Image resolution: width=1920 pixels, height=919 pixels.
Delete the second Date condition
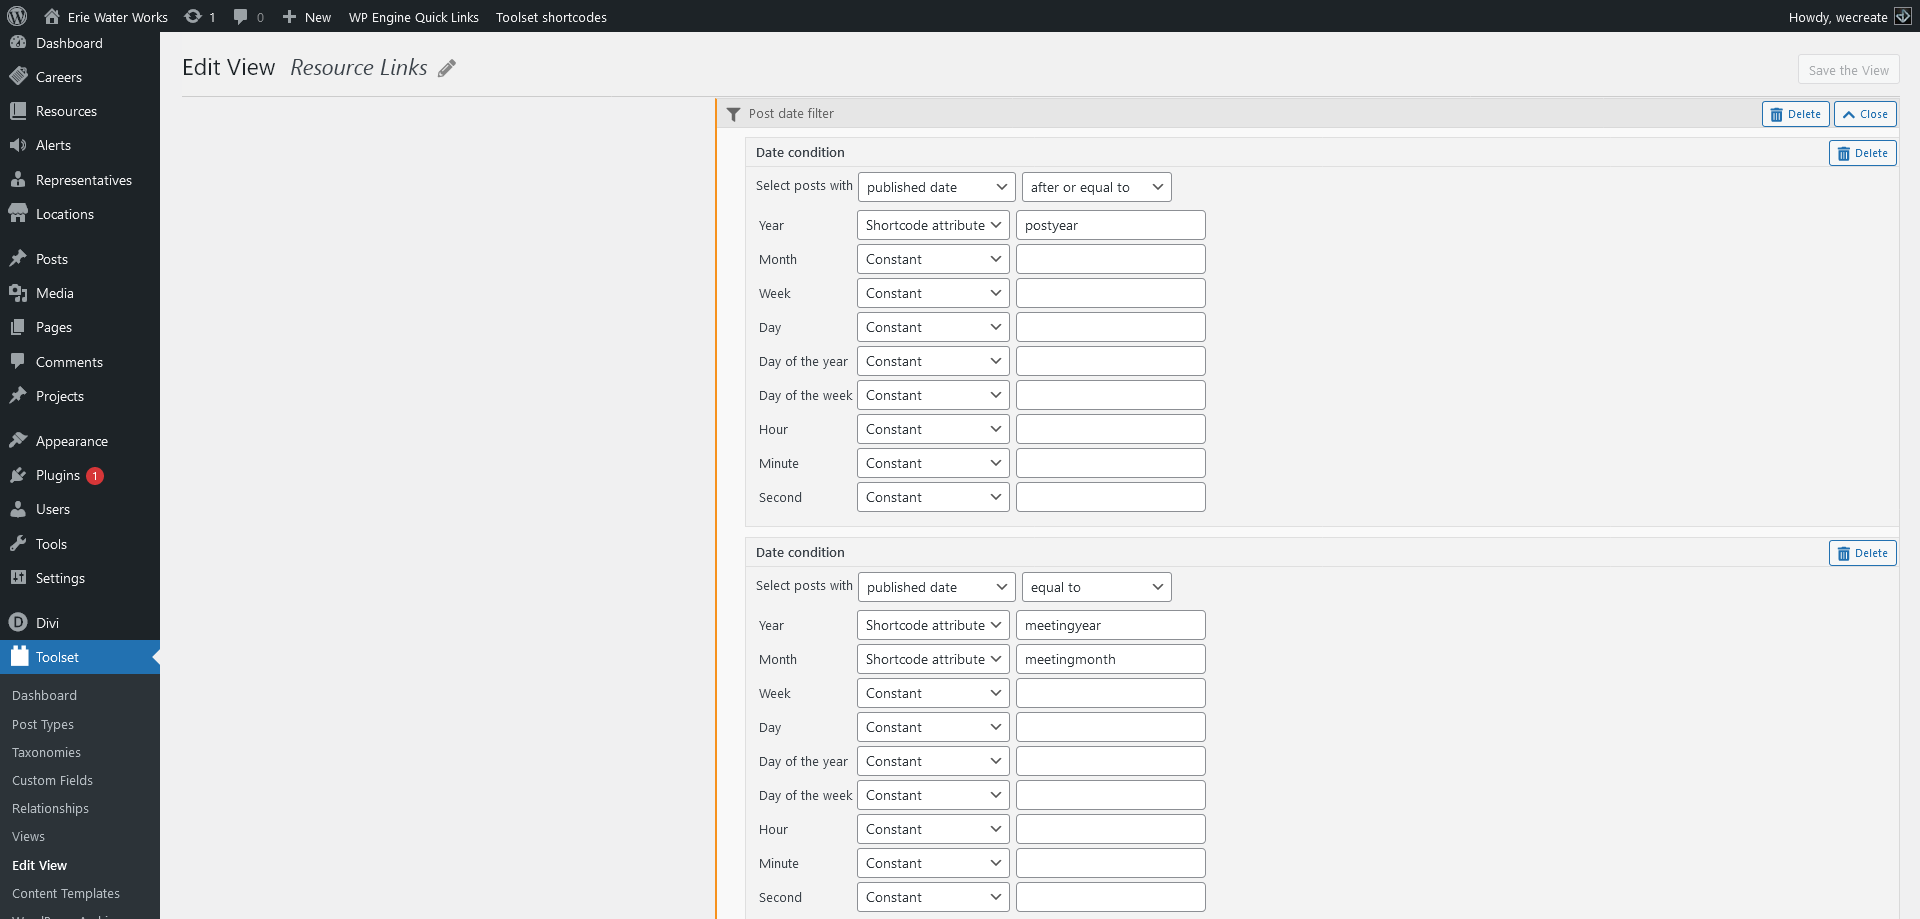(1862, 553)
